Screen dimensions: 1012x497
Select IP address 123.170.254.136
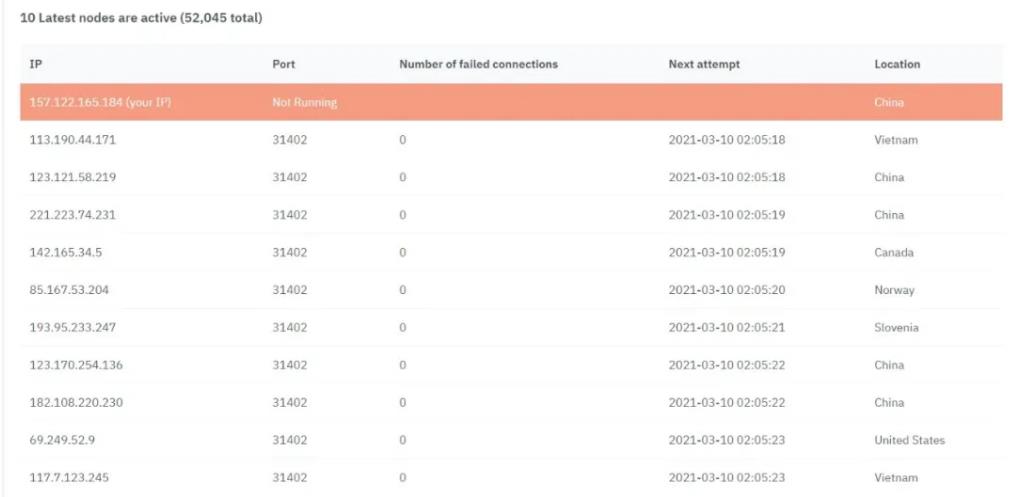[76, 365]
